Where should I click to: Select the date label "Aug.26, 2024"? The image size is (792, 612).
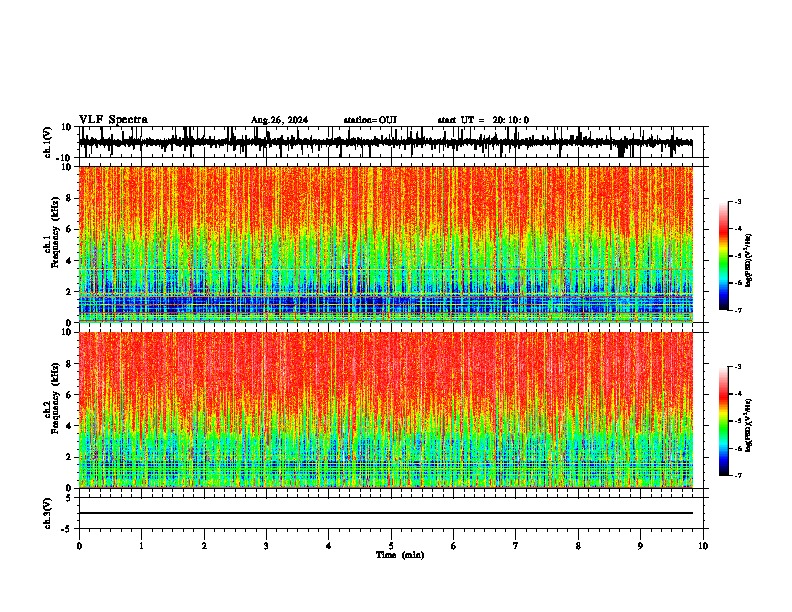(279, 120)
